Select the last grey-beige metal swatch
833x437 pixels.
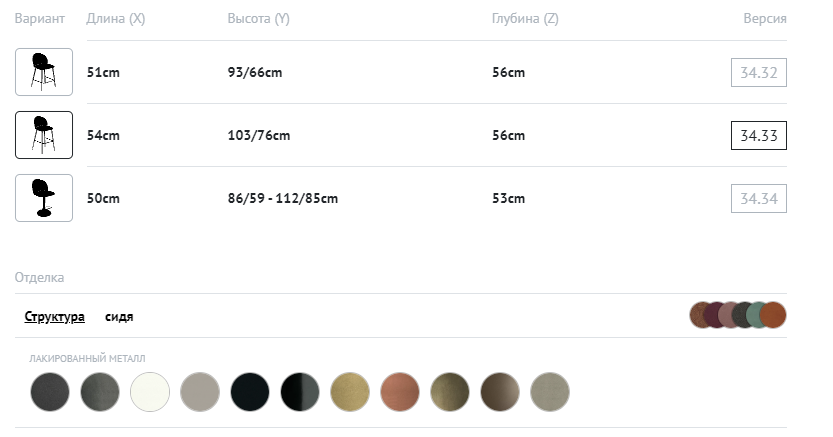[550, 391]
